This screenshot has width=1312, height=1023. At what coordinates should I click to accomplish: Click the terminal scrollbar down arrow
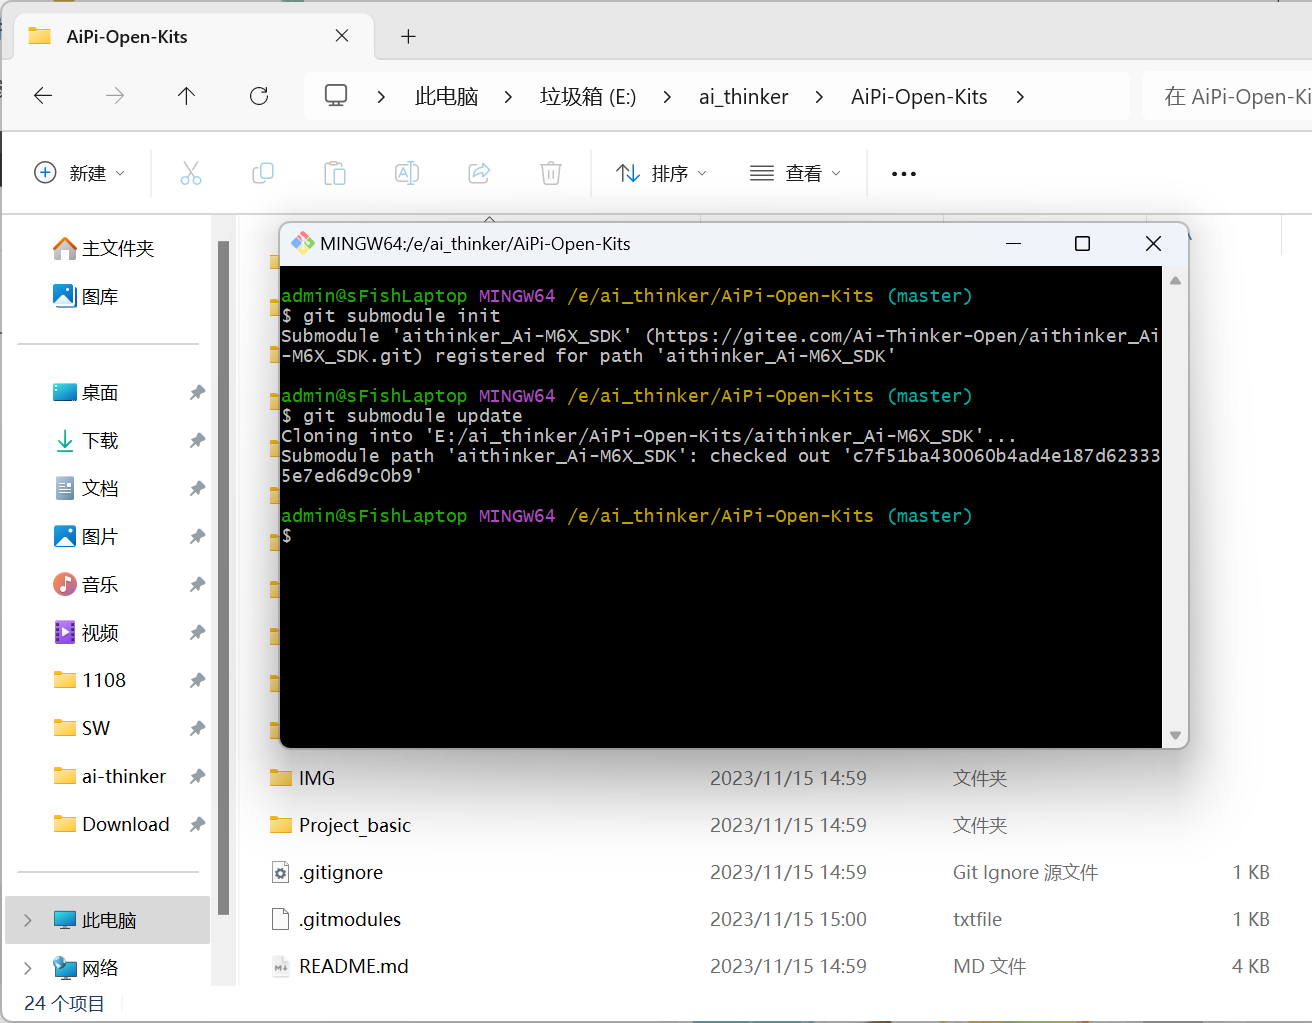pos(1175,735)
